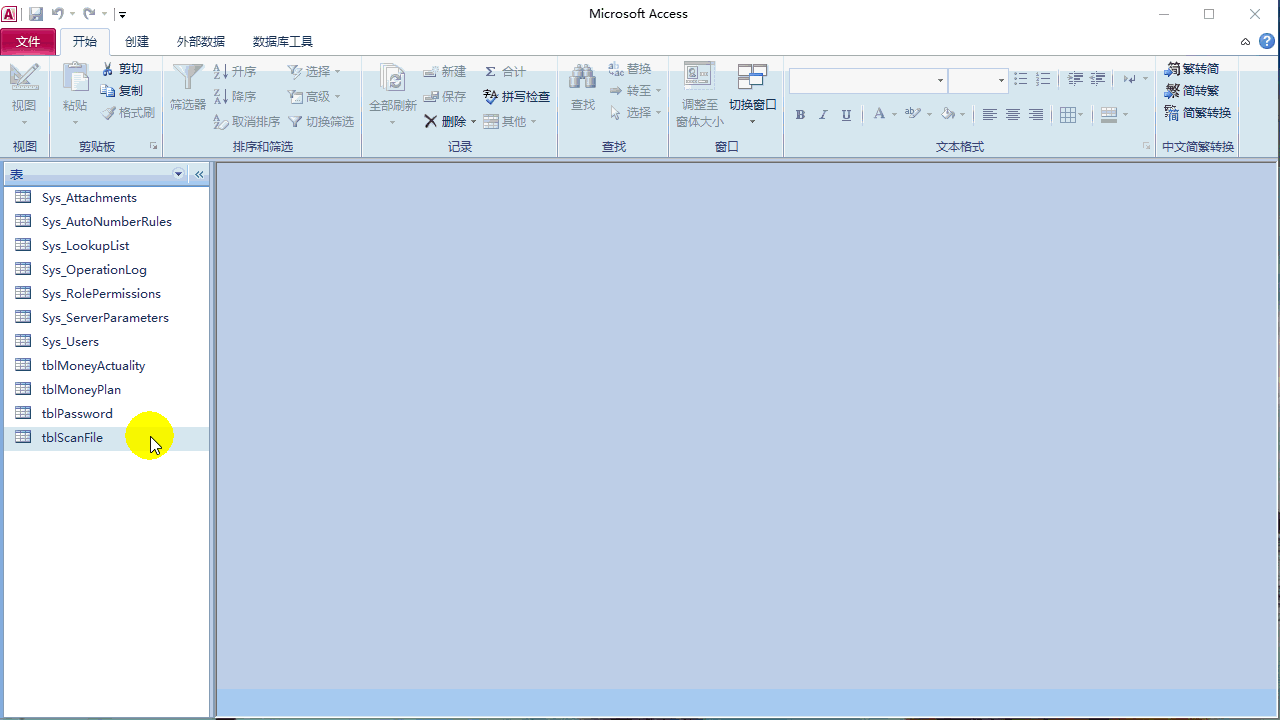Viewport: 1280px width, 720px height.
Task: Copy selection with 复制
Action: [x=123, y=91]
